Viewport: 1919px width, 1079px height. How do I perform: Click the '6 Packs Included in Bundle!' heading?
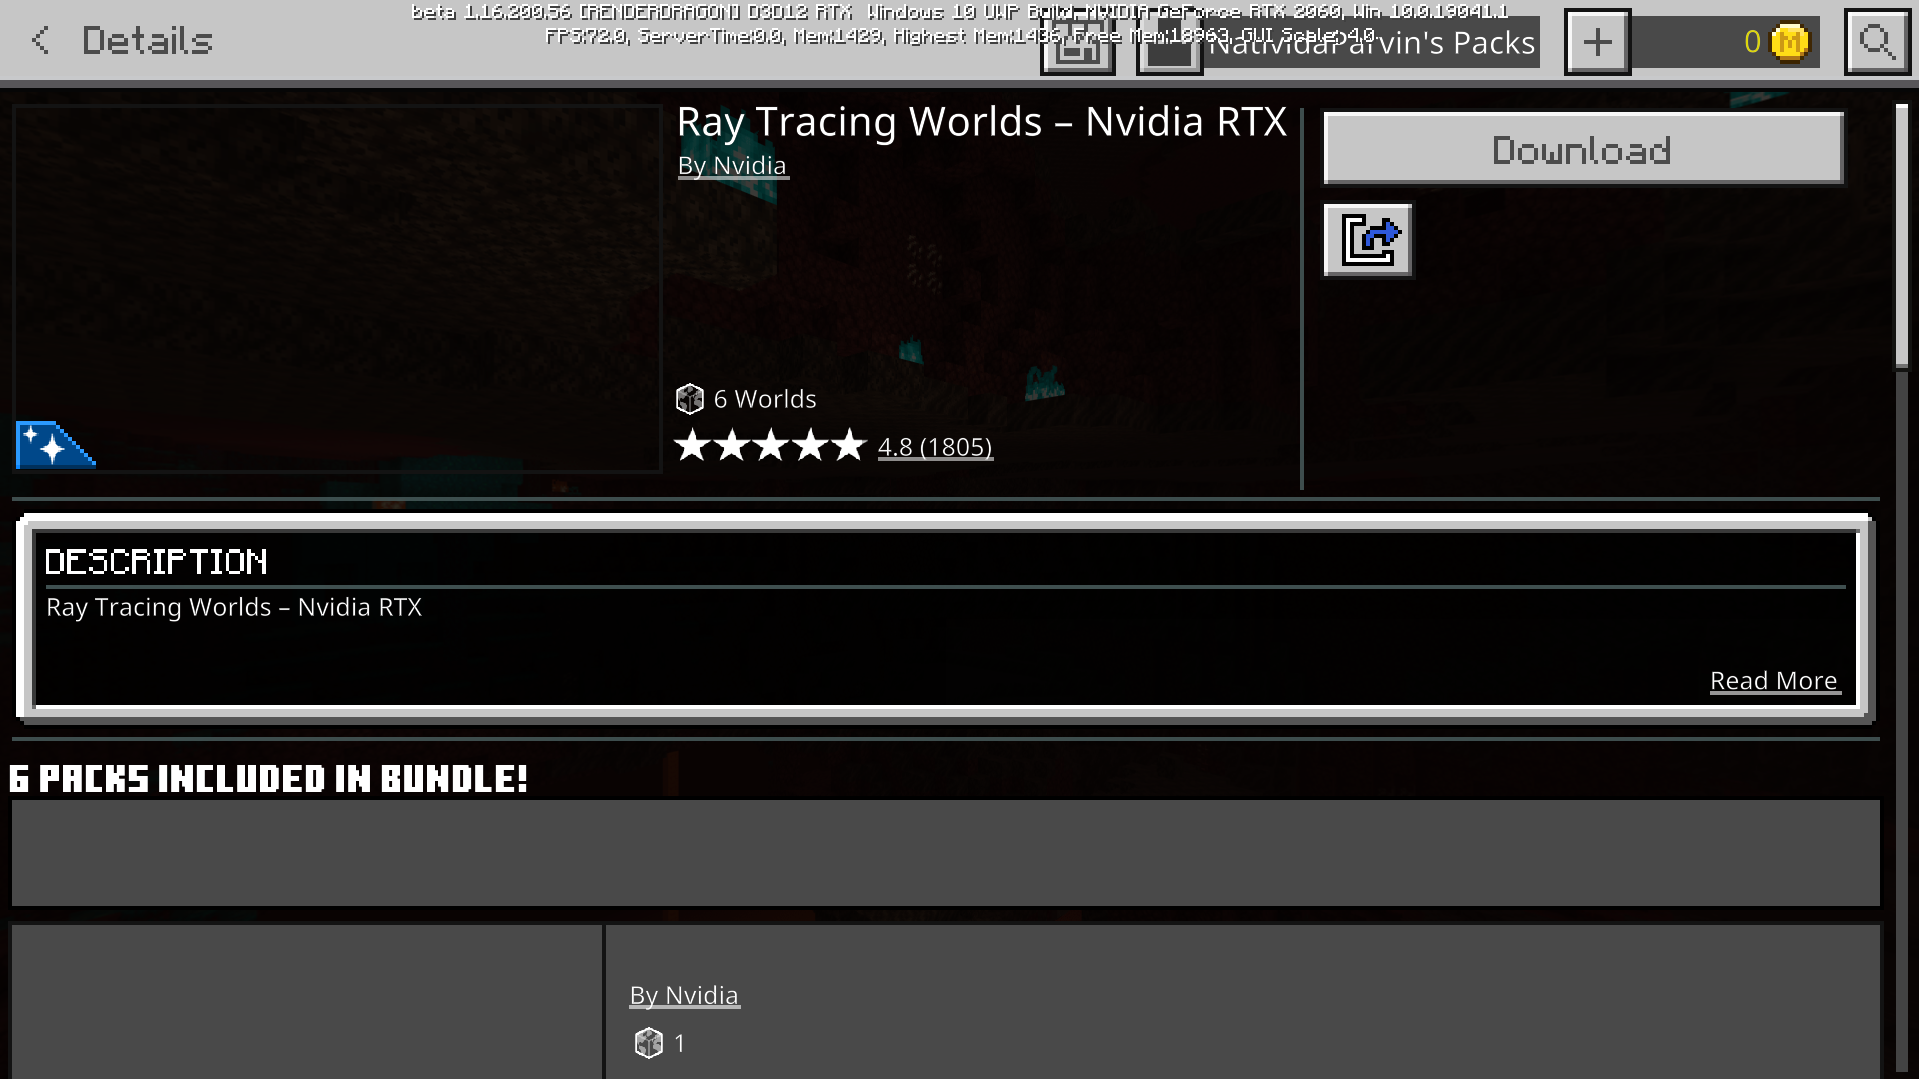pyautogui.click(x=268, y=779)
